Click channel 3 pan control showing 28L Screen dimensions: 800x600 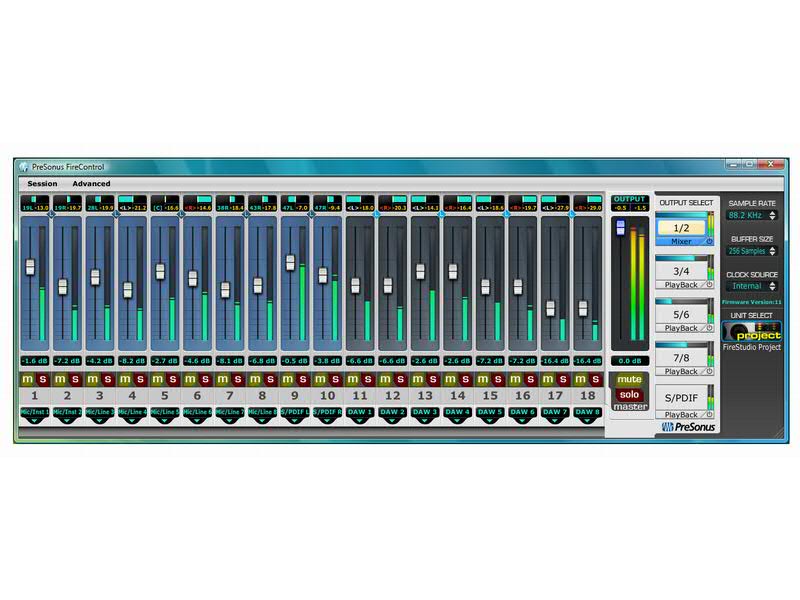pos(99,203)
